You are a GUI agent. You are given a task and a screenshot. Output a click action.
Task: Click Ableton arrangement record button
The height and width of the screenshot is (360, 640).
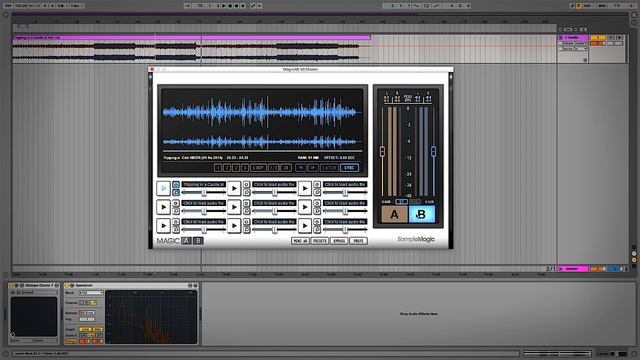237,6
